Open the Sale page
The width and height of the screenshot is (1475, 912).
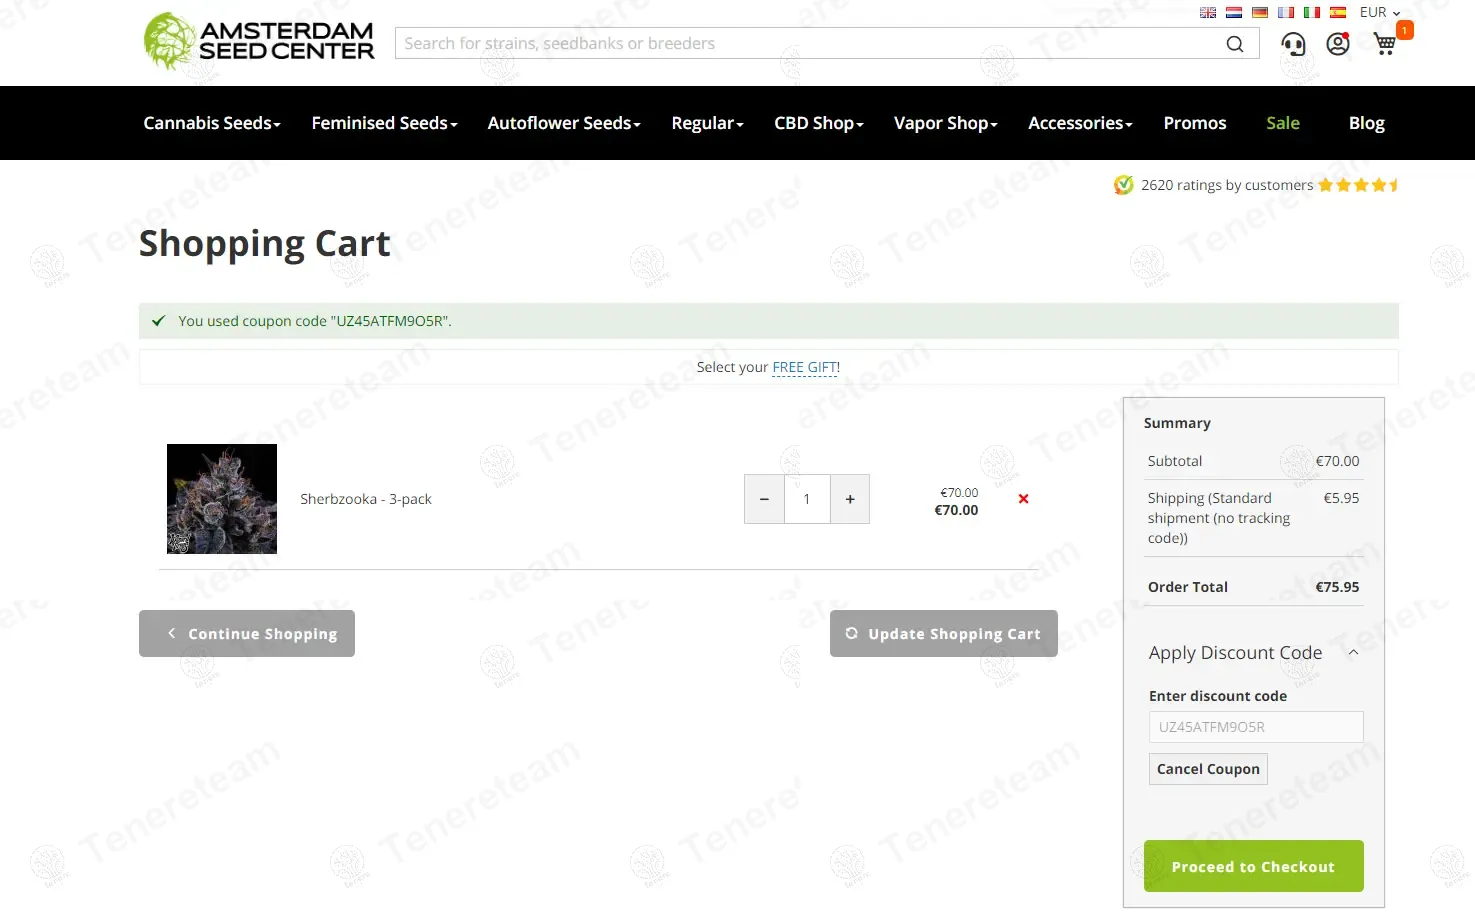[1283, 123]
